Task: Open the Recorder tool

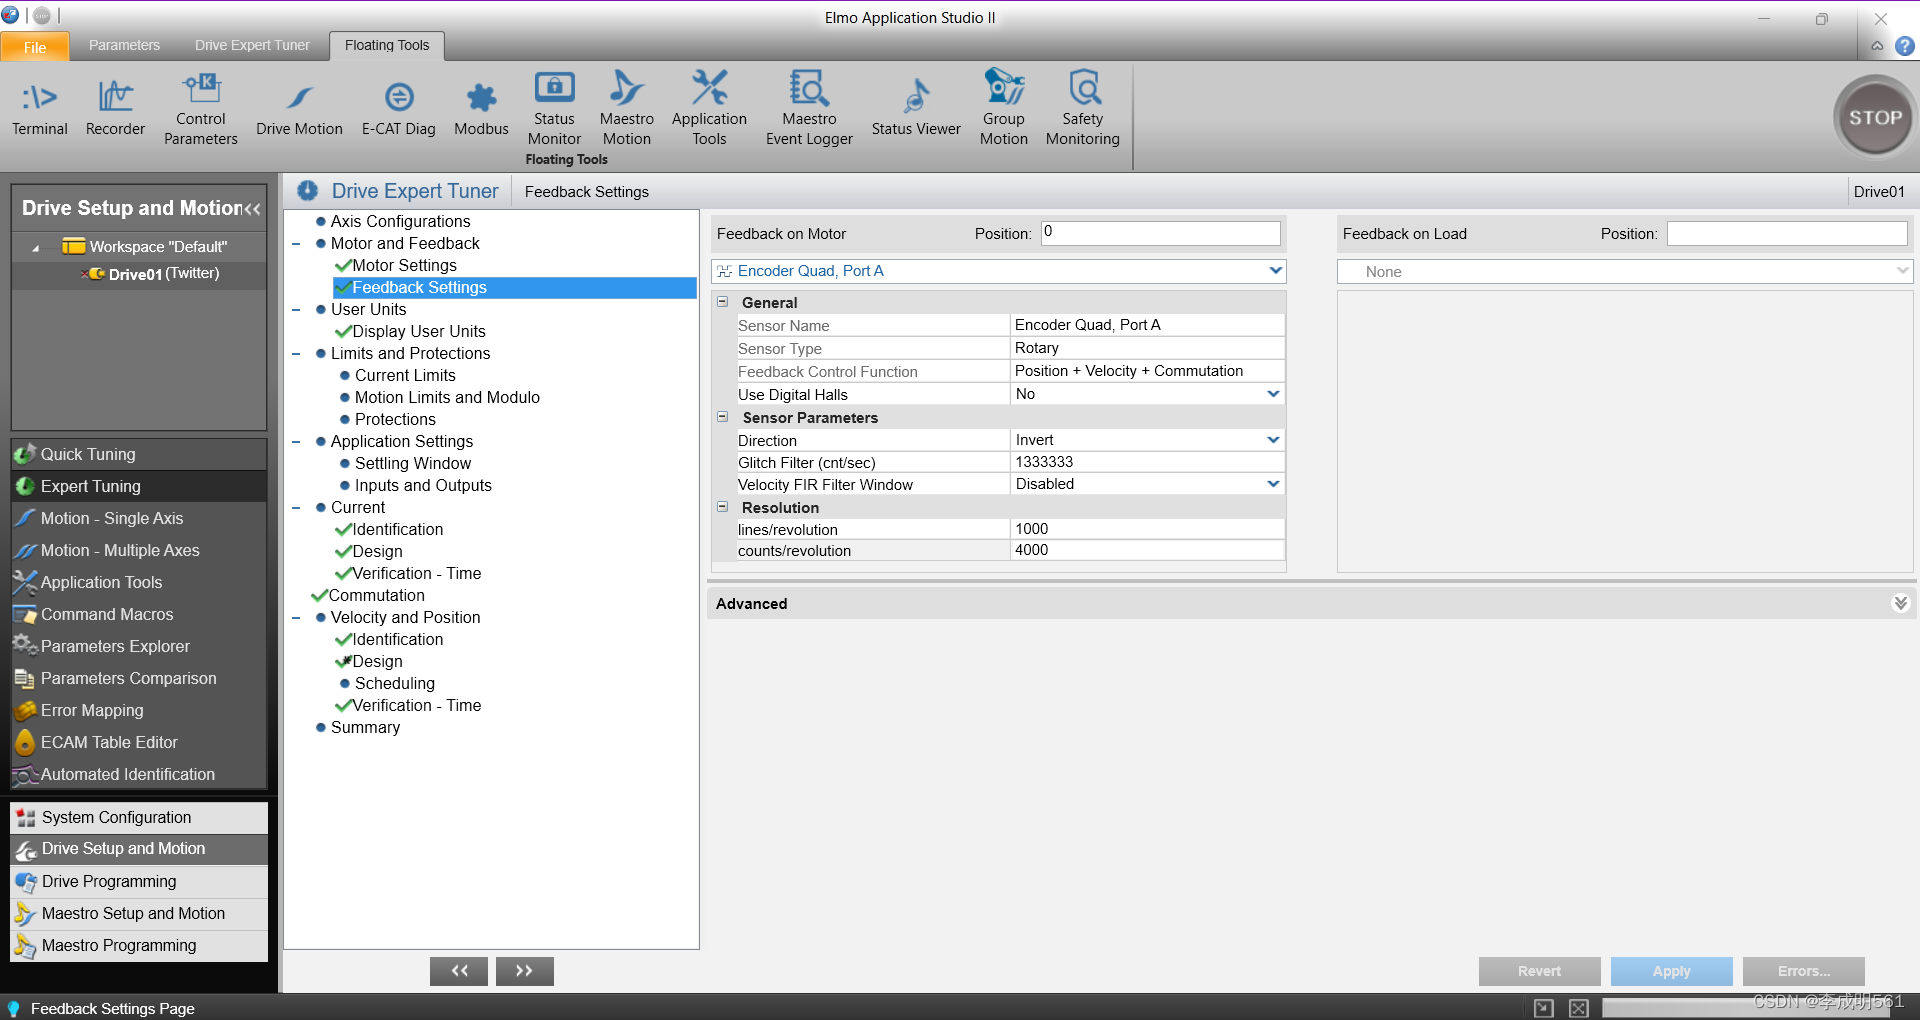Action: [115, 108]
